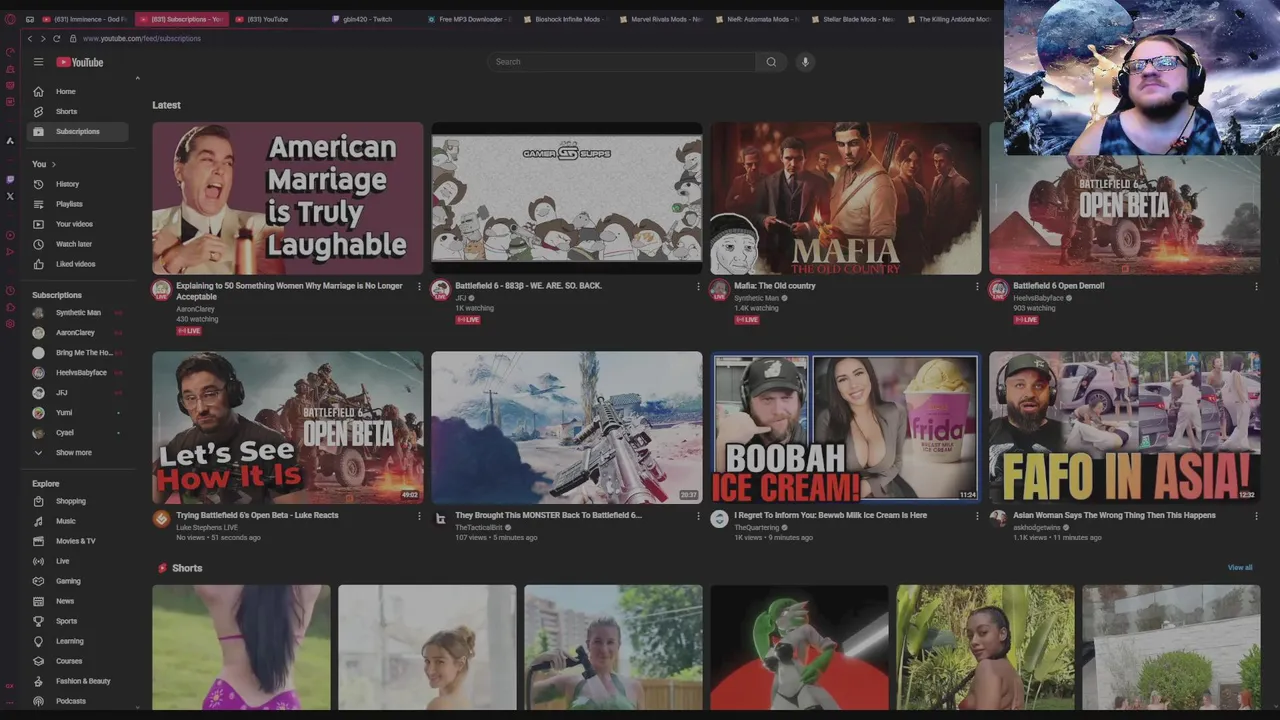The height and width of the screenshot is (720, 1280).
Task: Open Courses in Explore
Action: tap(78, 661)
